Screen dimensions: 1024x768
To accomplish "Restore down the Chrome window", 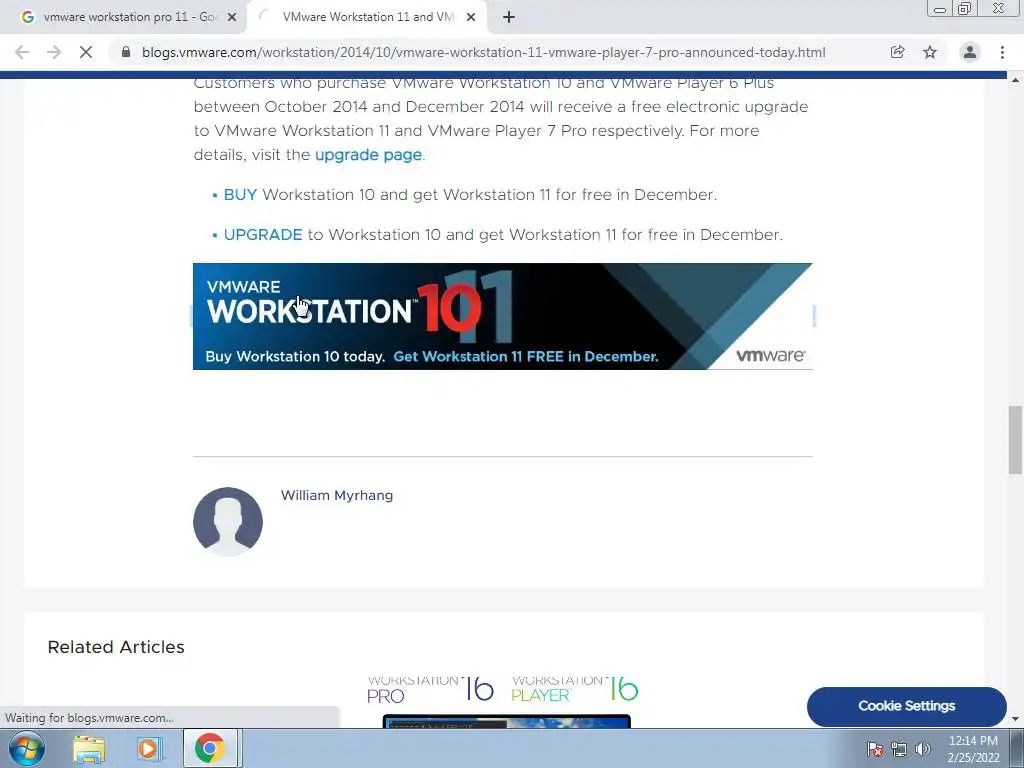I will click(965, 8).
